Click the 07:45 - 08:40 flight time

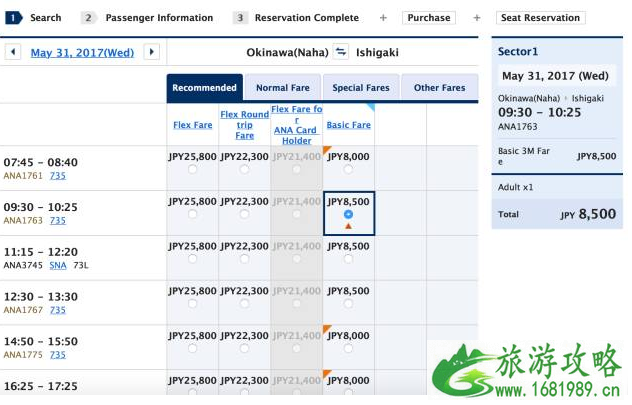point(40,162)
